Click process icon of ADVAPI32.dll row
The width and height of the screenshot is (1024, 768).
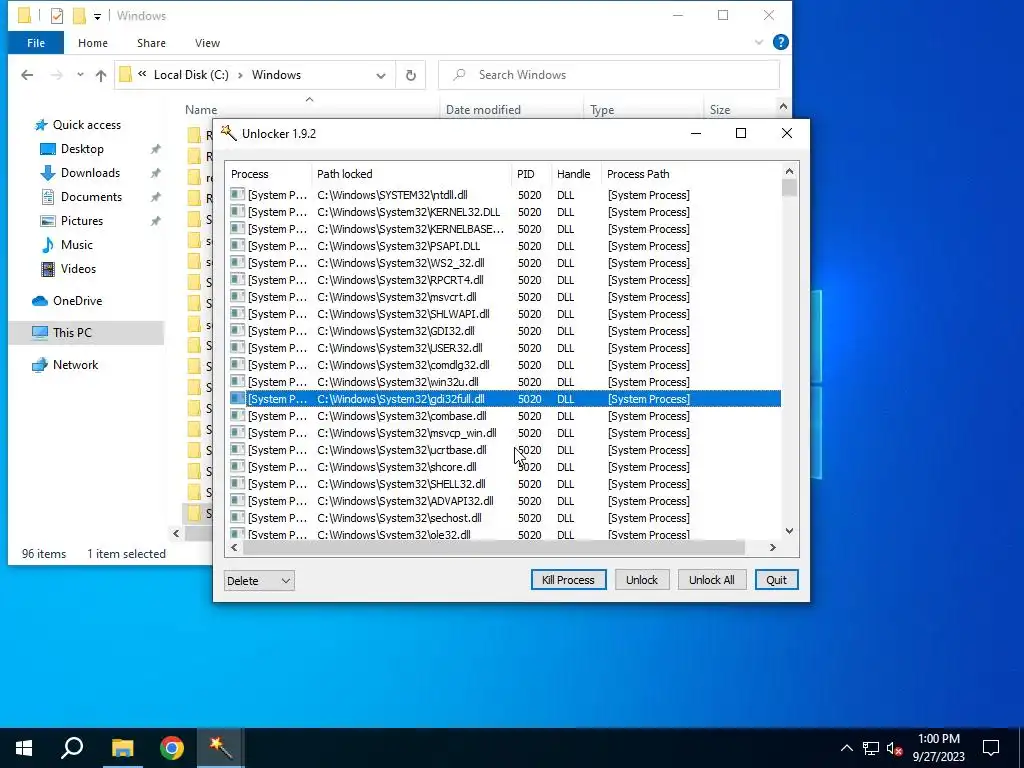pyautogui.click(x=238, y=500)
